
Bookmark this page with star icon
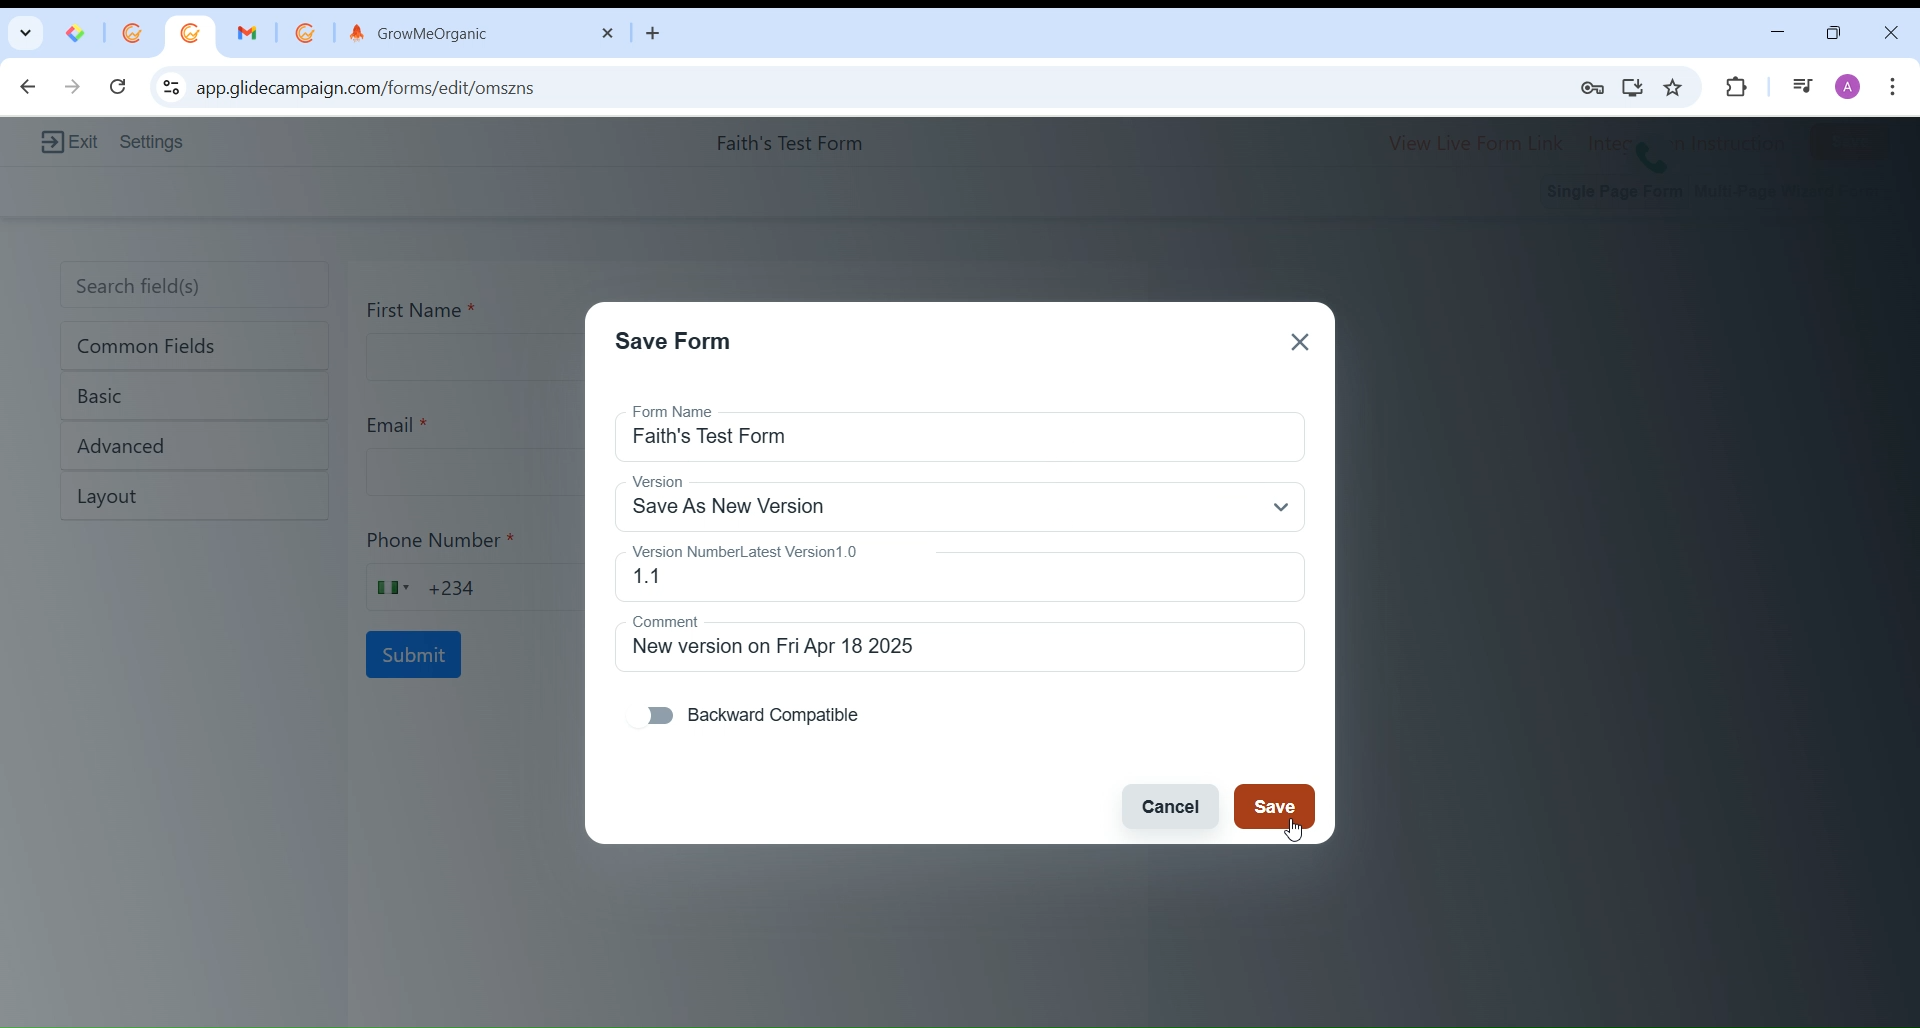click(1674, 88)
